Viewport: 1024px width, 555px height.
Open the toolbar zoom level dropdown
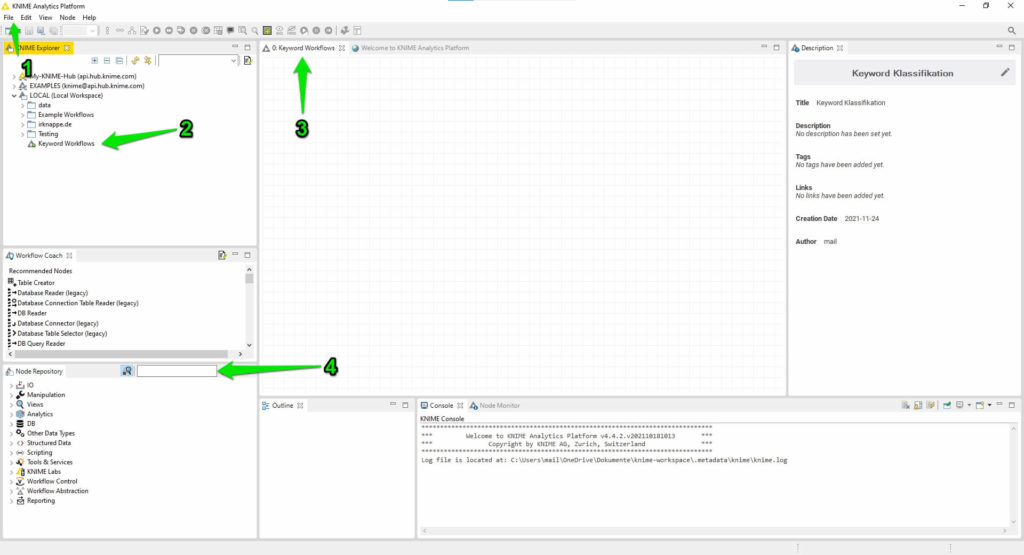coord(92,31)
